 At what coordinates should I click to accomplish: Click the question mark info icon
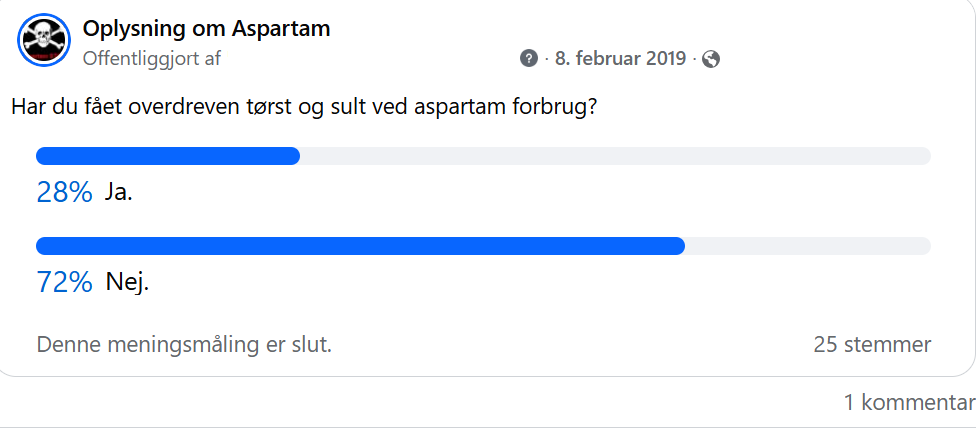click(529, 59)
